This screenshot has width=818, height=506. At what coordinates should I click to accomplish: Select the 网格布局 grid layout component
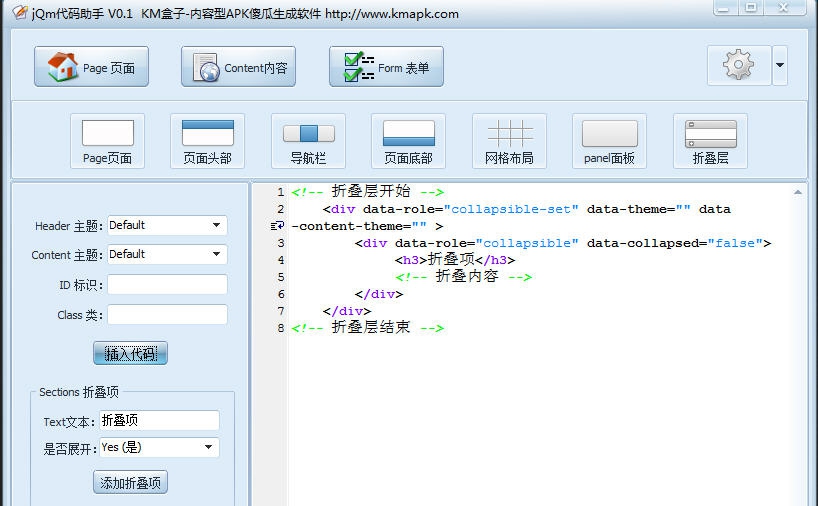510,141
